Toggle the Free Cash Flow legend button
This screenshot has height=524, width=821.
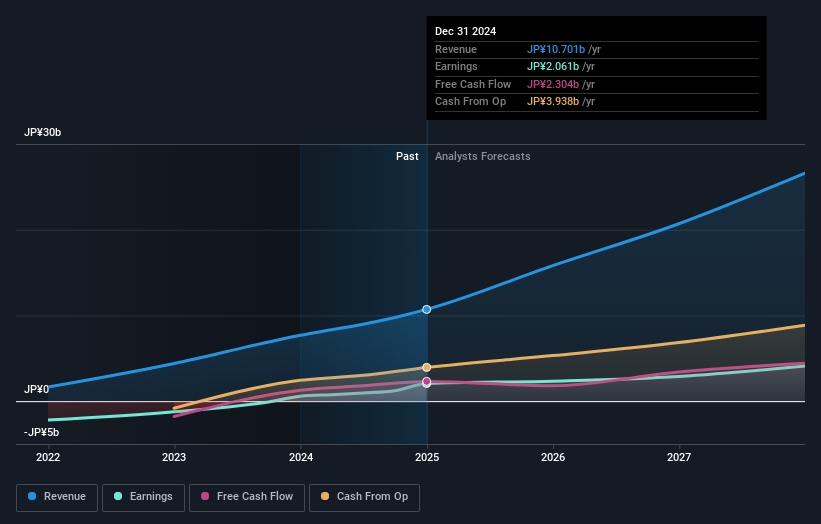[247, 497]
